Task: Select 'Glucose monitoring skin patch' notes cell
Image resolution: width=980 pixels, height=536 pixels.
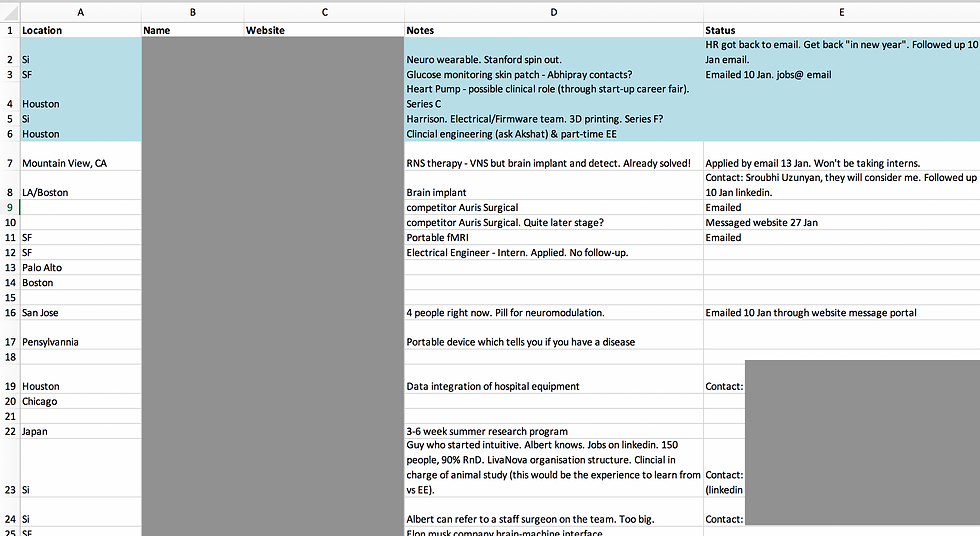Action: click(x=554, y=74)
